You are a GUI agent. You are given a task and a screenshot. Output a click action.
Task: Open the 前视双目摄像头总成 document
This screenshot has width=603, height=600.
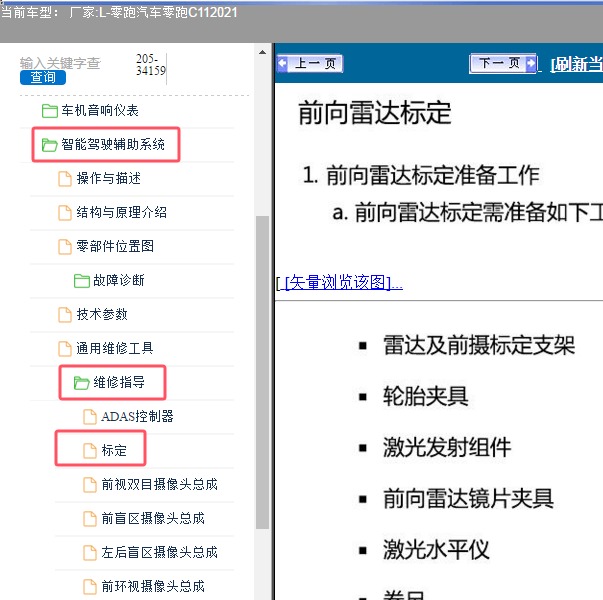tap(160, 484)
